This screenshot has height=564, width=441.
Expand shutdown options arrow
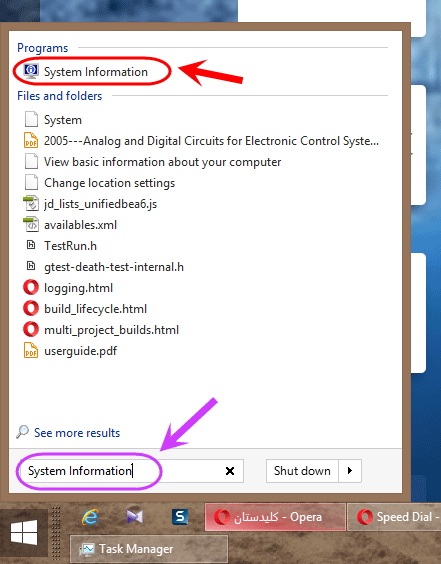pos(350,471)
